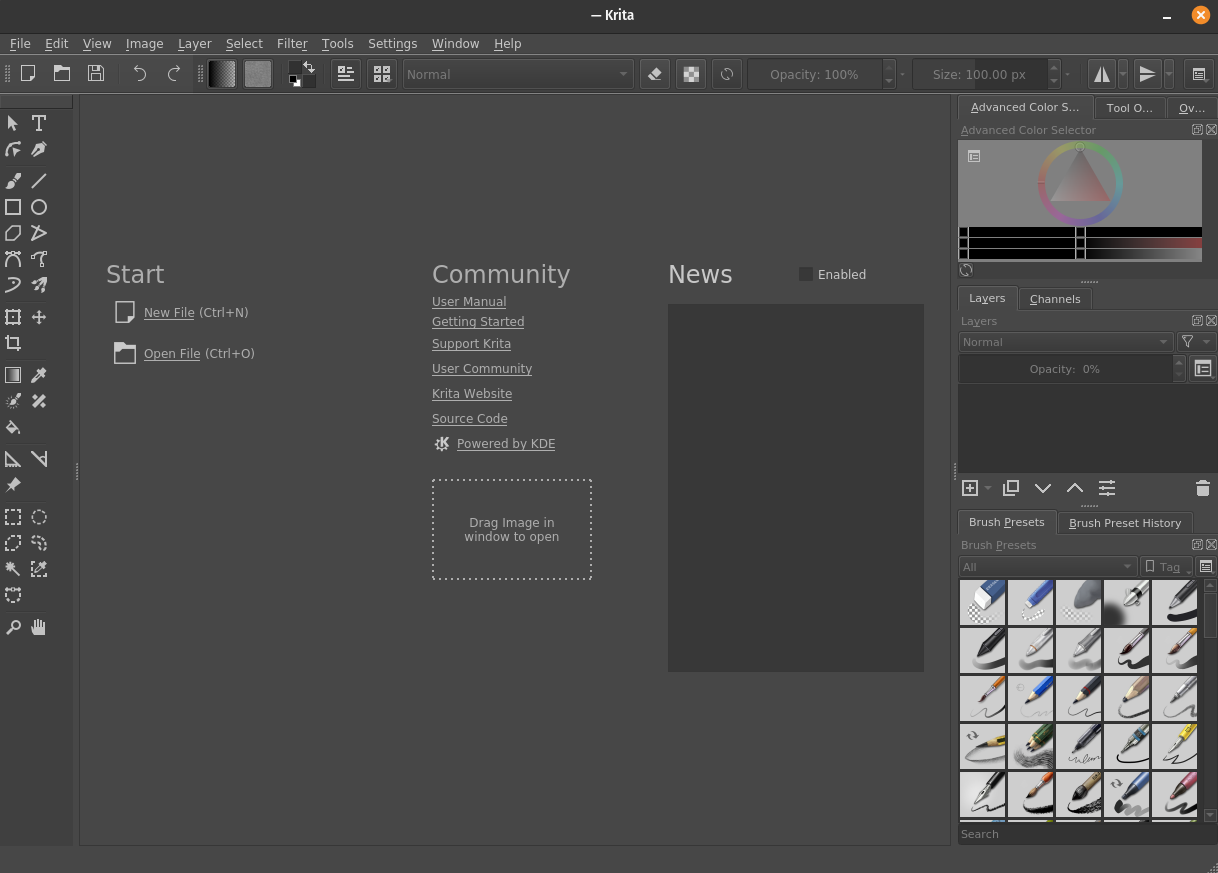Select the Assistant tool
Viewport: 1218px width, 873px height.
(13, 459)
